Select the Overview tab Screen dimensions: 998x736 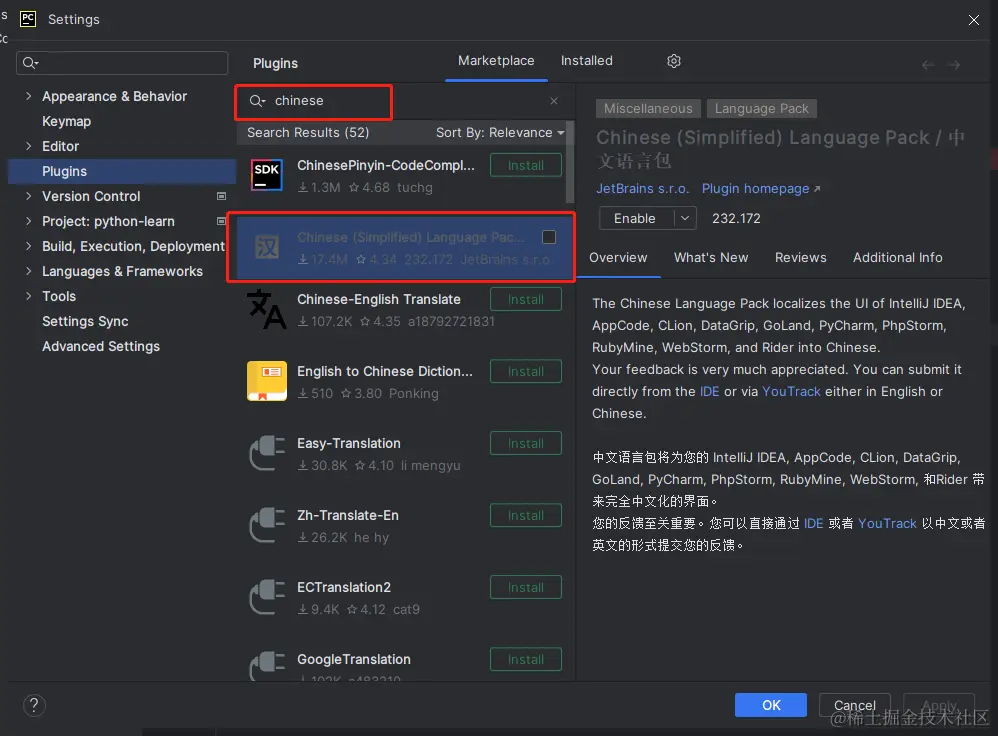(x=617, y=258)
